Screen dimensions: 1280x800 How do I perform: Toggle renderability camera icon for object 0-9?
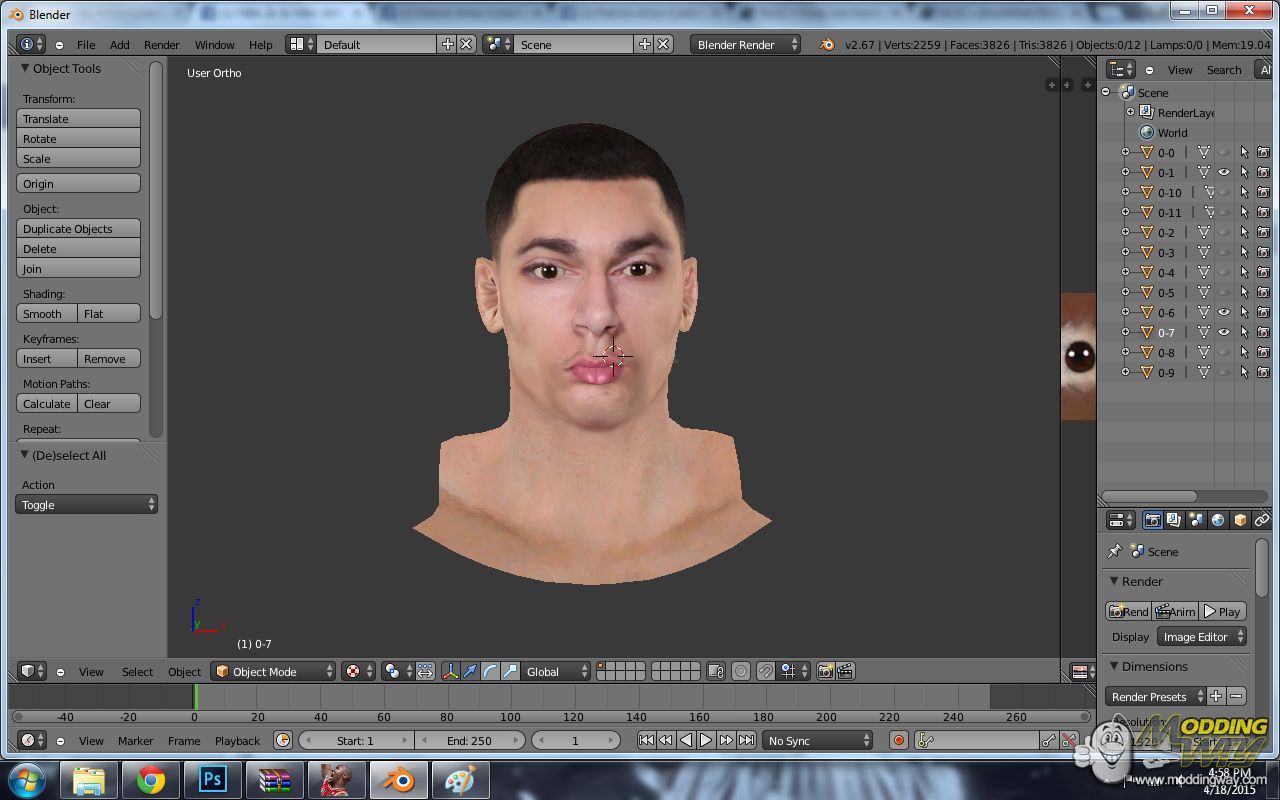click(1263, 372)
